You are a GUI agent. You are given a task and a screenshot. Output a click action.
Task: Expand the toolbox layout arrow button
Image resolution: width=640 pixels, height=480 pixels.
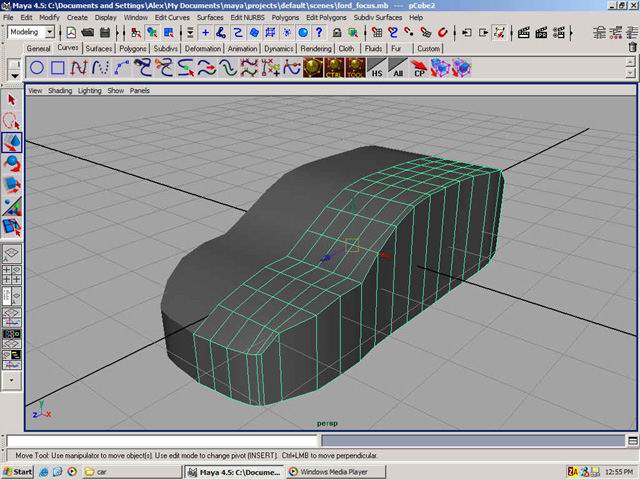[12, 380]
